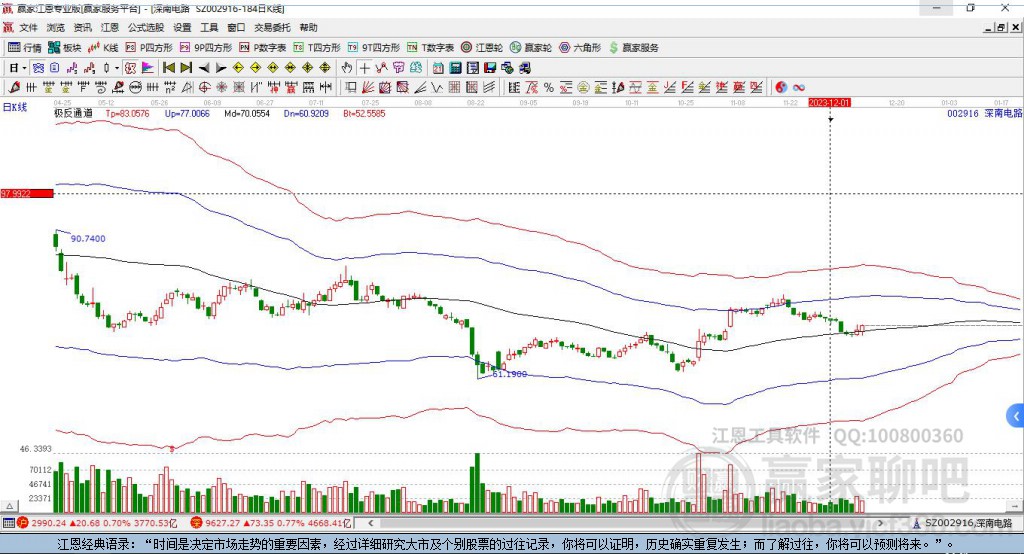Open the dropdown arrow beside candlestick type
The image size is (1024, 554).
tap(117, 68)
